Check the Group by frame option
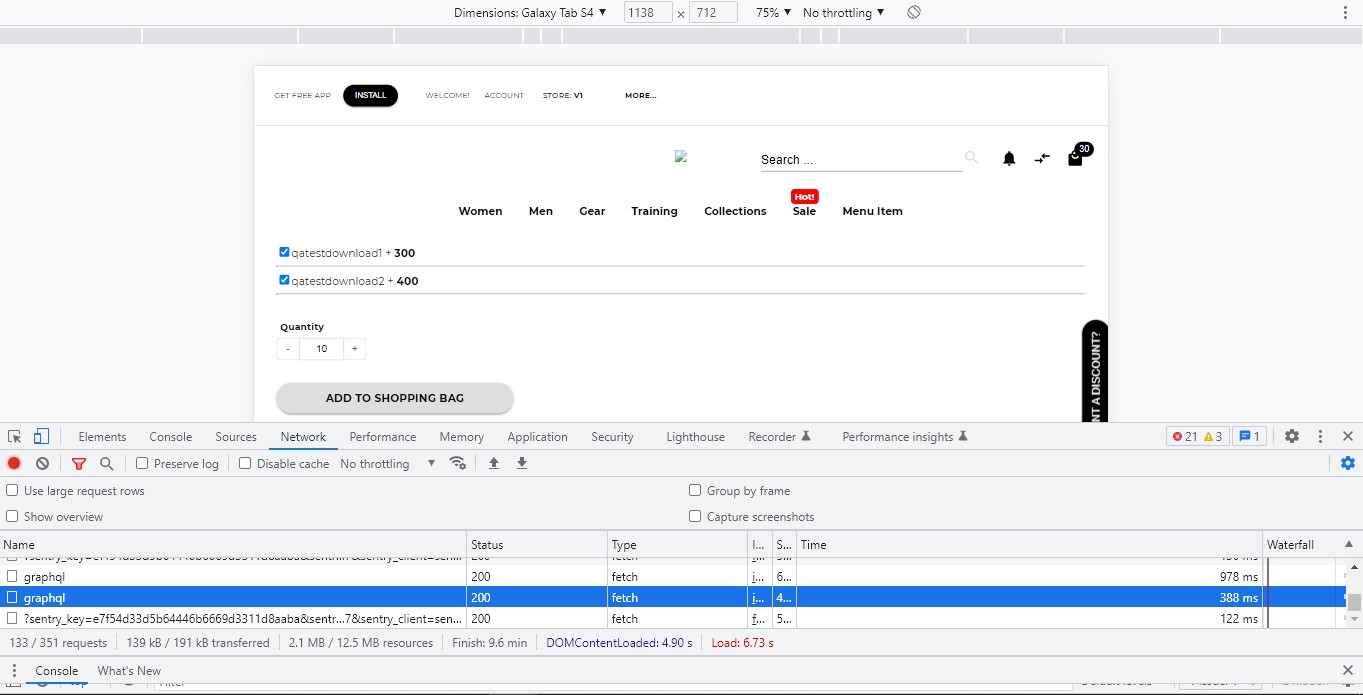Image resolution: width=1363 pixels, height=695 pixels. (x=695, y=490)
